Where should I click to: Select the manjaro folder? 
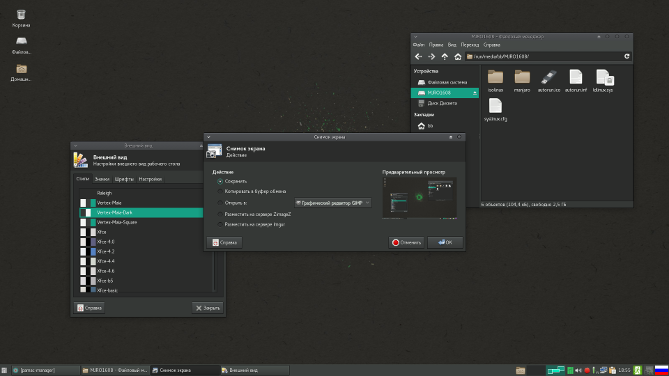pos(522,81)
